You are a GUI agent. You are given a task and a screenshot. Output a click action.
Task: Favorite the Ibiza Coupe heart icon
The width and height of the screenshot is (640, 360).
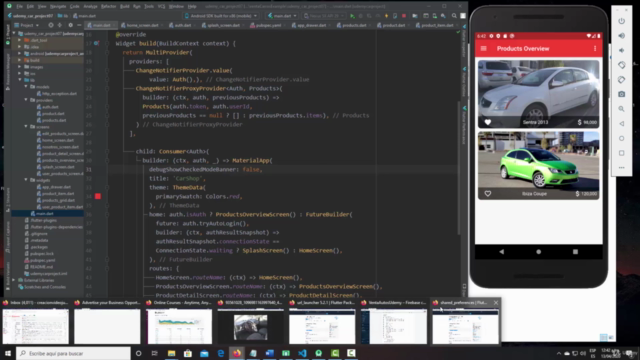click(487, 193)
